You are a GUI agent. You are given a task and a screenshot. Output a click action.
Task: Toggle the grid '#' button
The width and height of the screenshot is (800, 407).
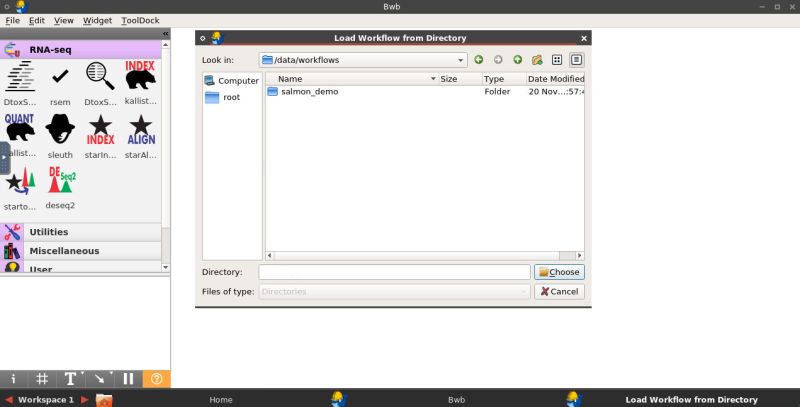(42, 378)
